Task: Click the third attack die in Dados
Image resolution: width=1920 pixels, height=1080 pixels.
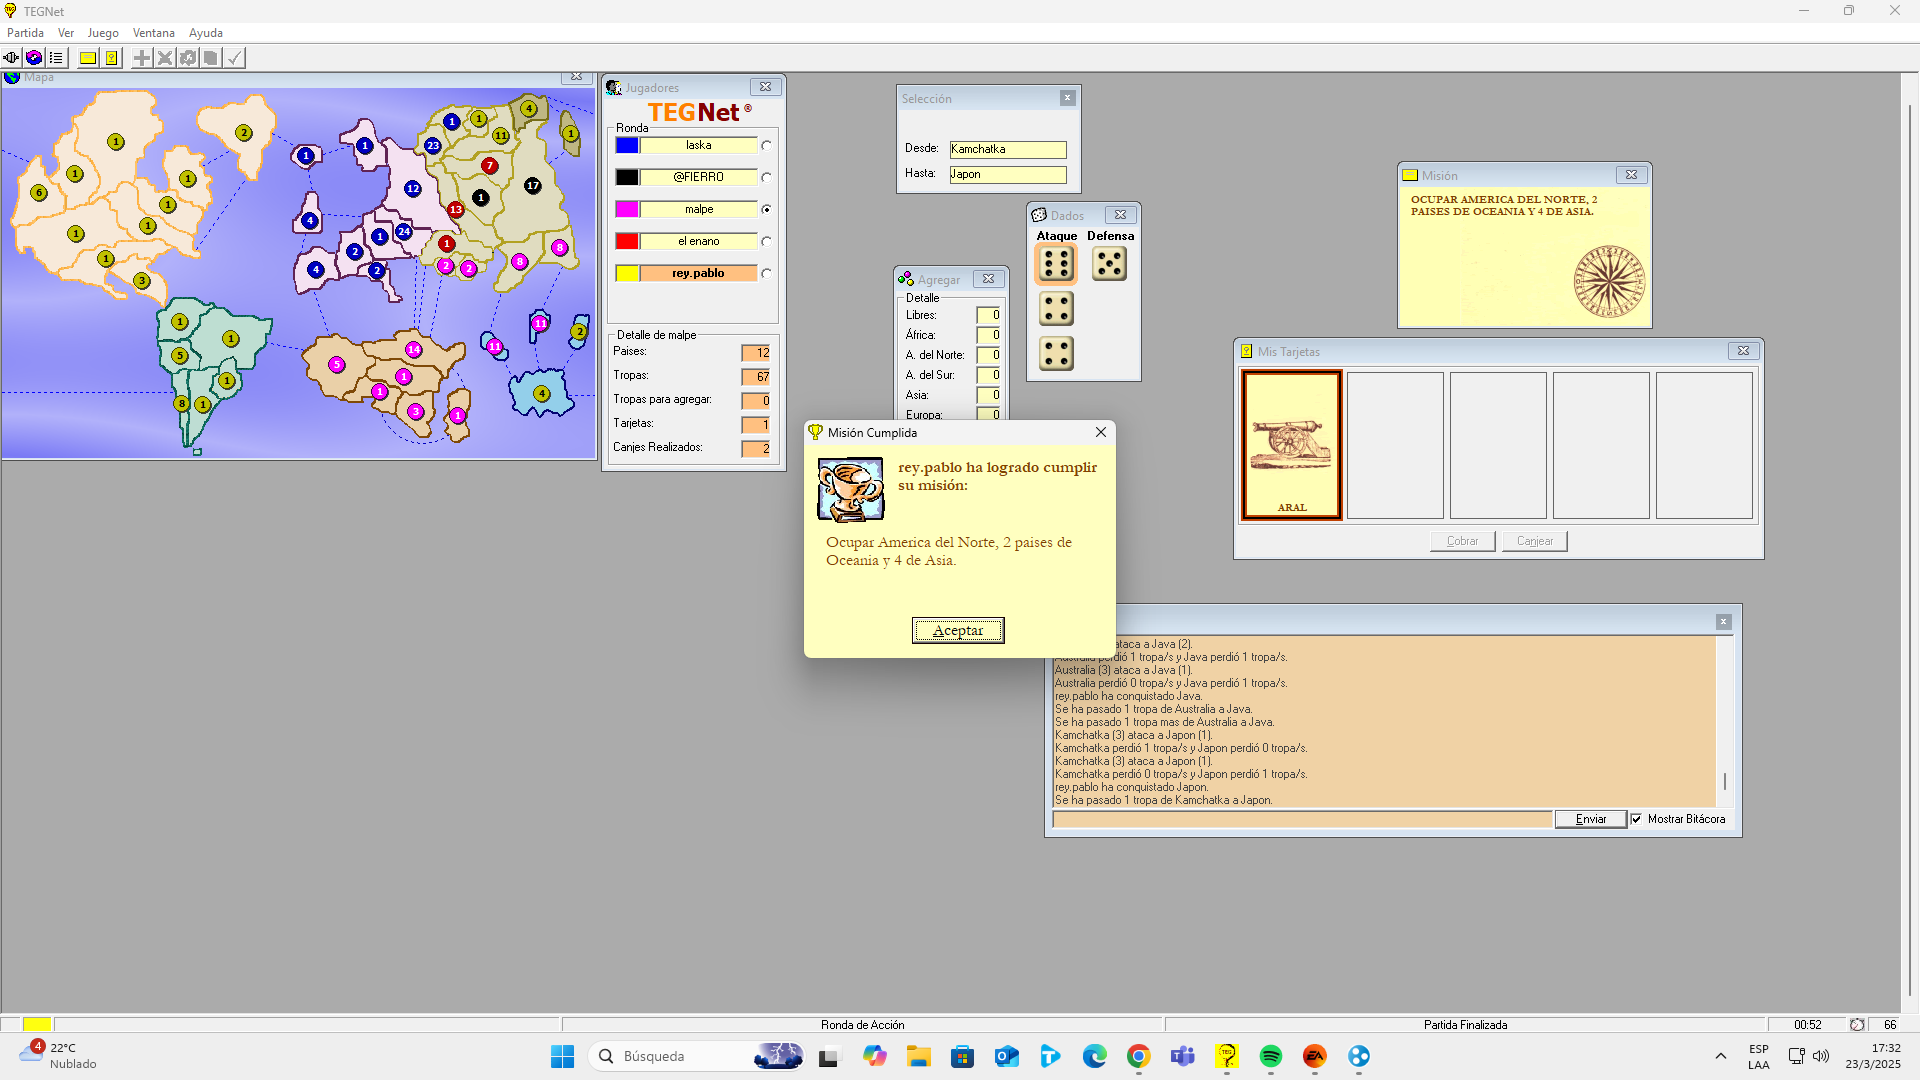Action: [1056, 354]
